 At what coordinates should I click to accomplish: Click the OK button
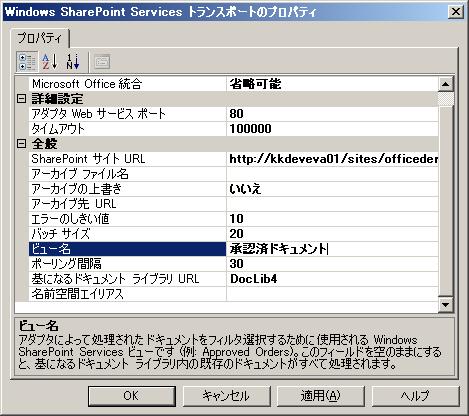[x=132, y=396]
